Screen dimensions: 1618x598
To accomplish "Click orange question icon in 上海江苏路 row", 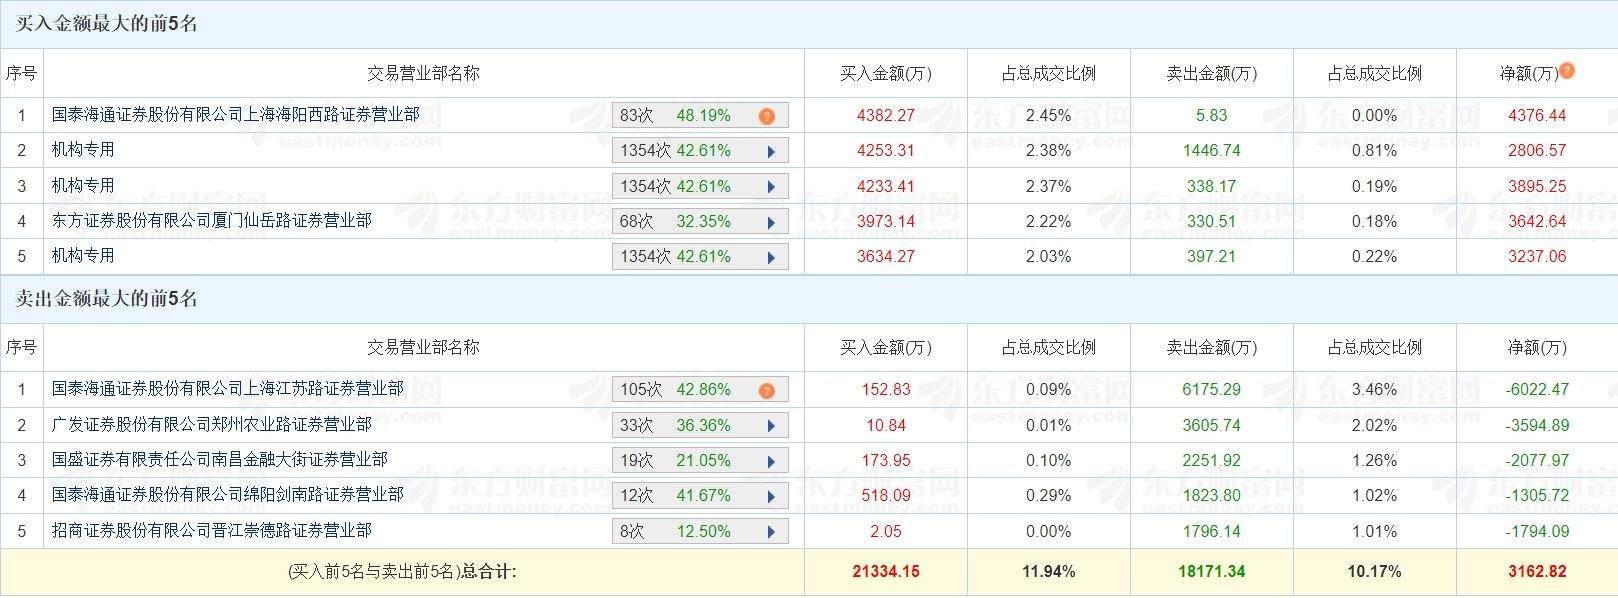I will 767,391.
